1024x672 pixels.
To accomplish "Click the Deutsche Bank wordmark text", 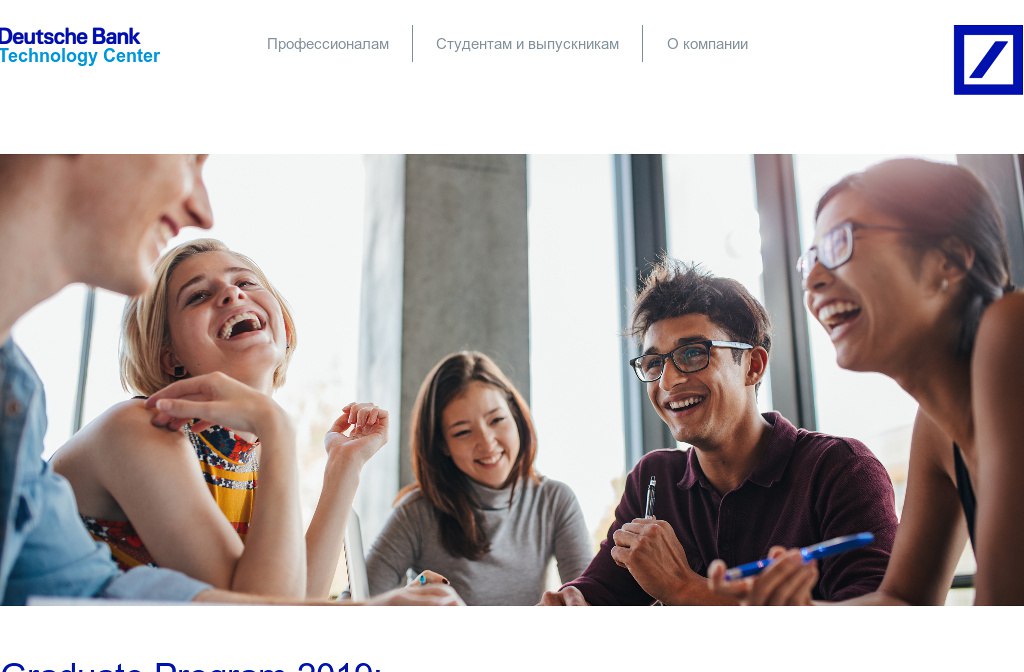I will (x=70, y=37).
